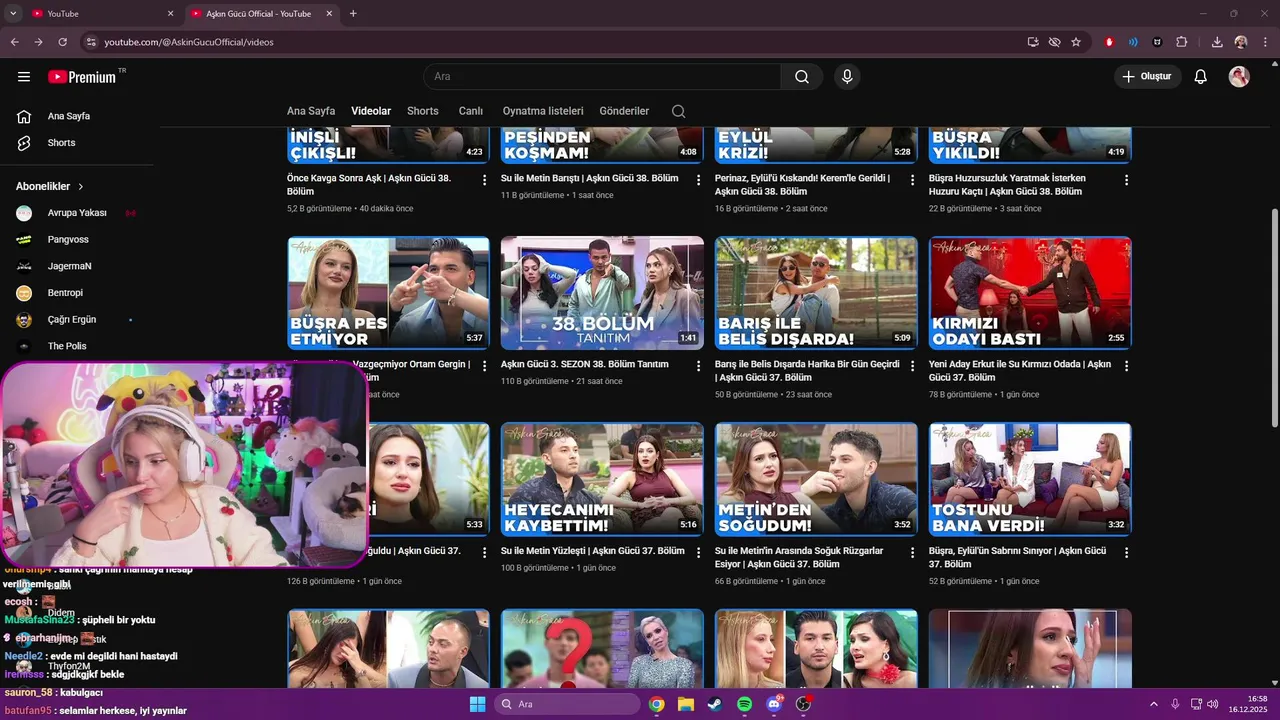Open the tab search dropdown arrow
This screenshot has height=720, width=1280.
tap(13, 14)
